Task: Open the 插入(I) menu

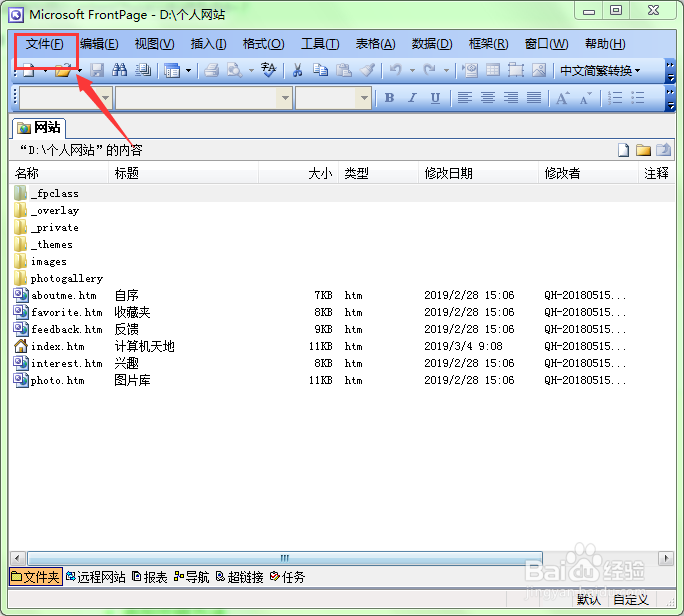Action: (209, 44)
